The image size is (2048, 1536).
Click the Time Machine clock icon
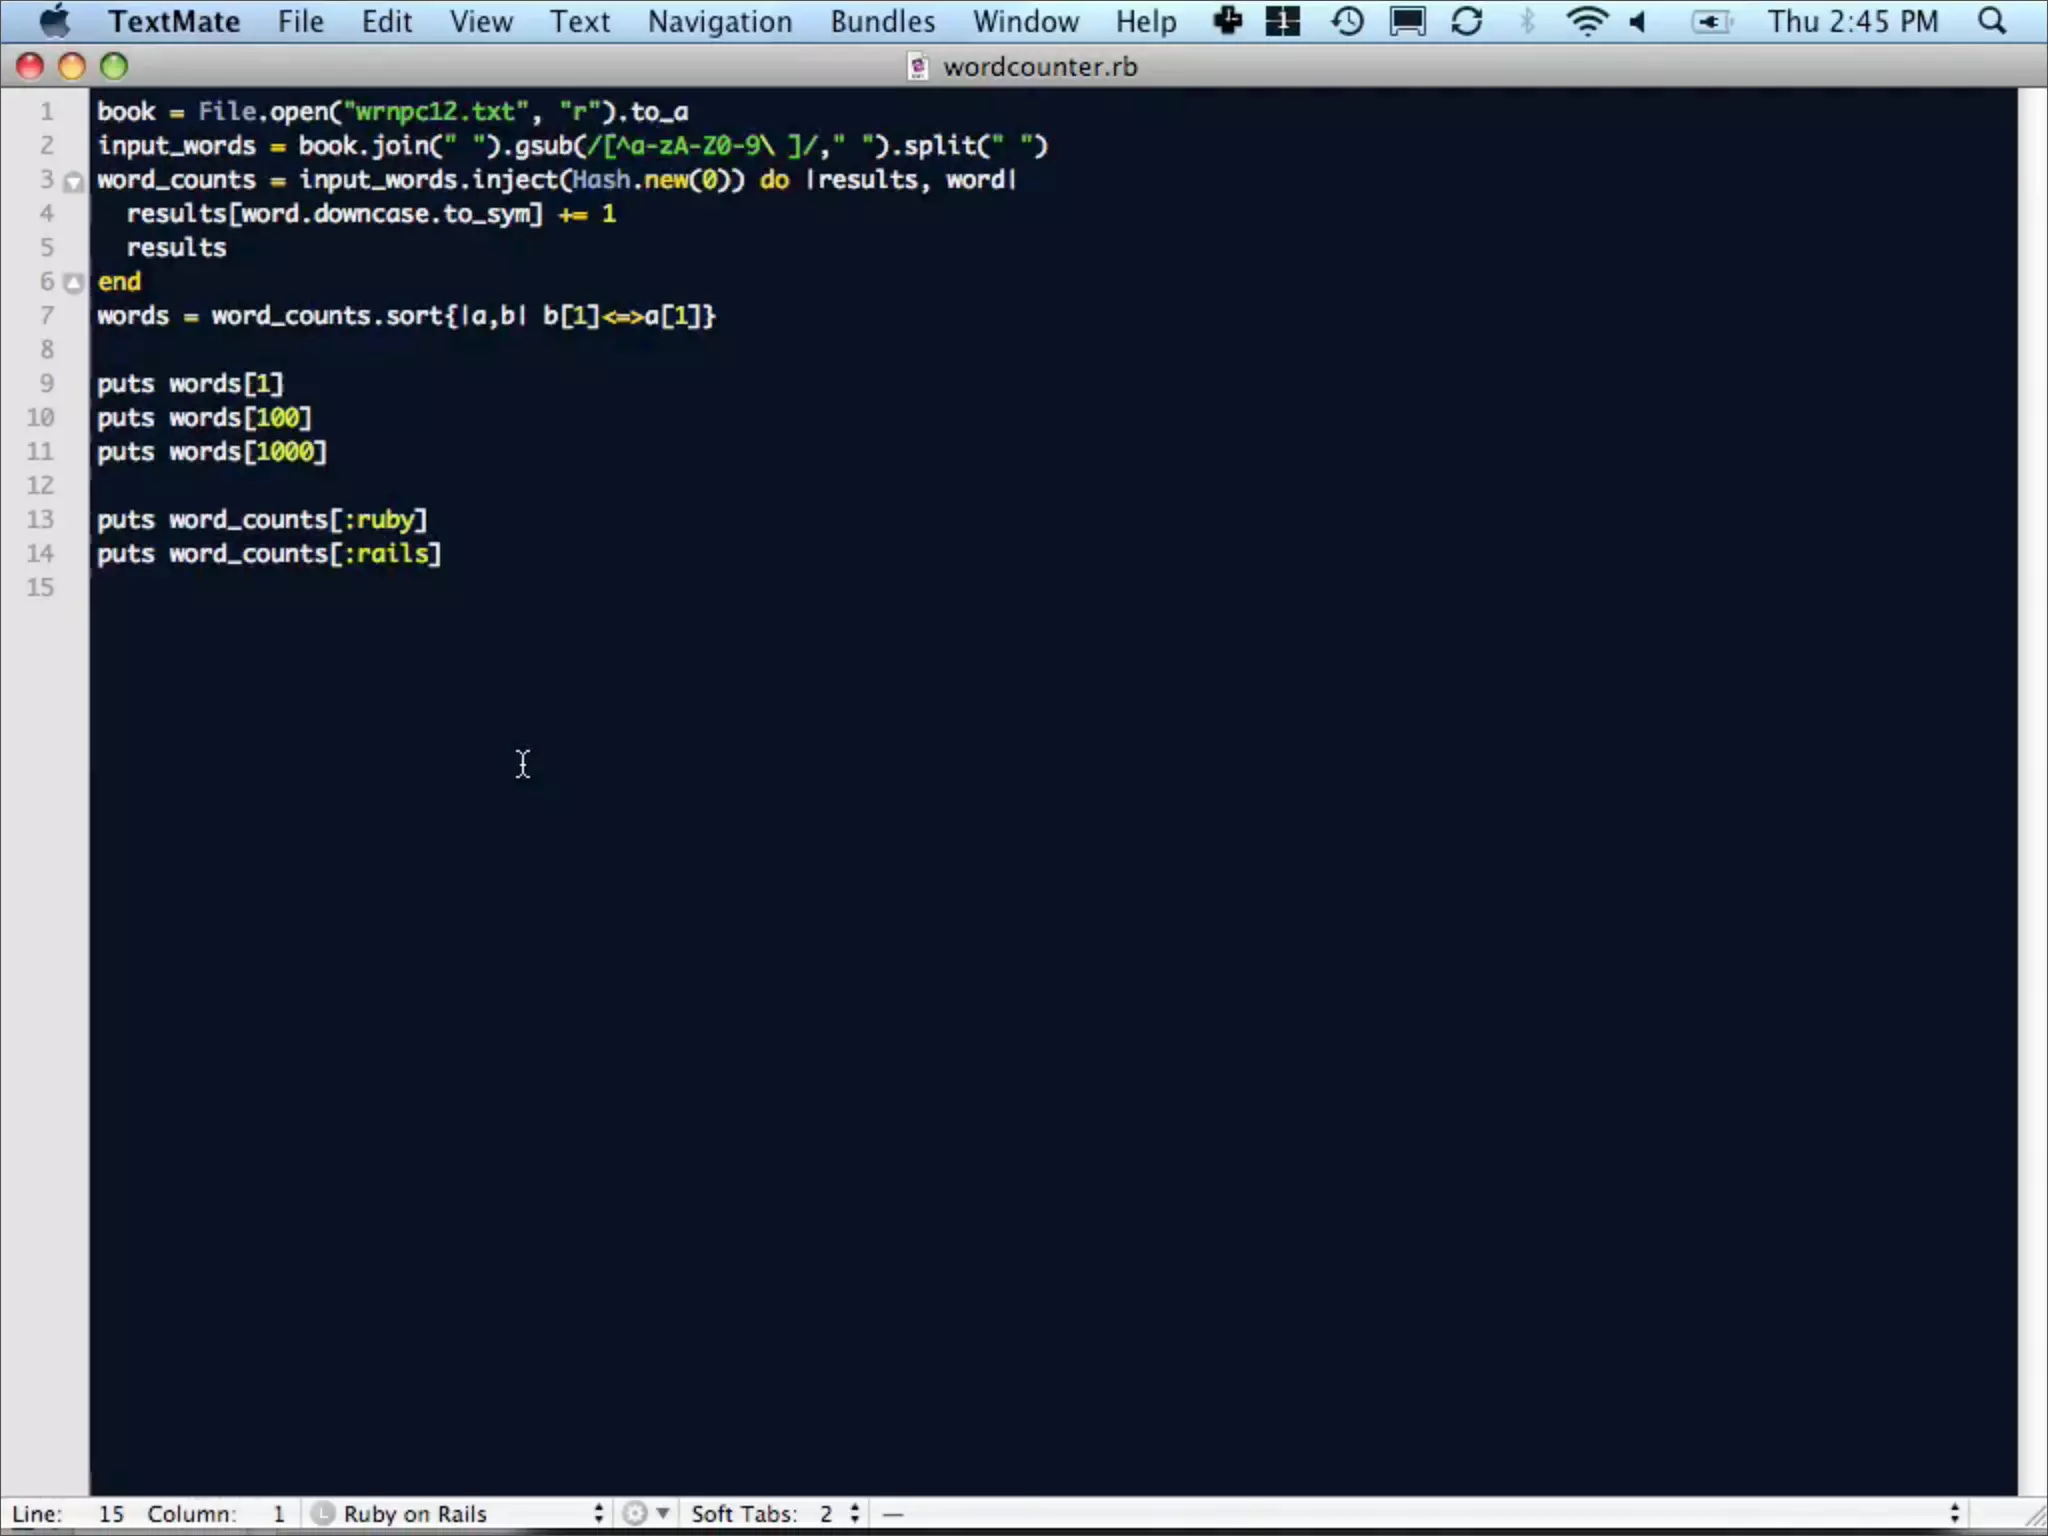tap(1347, 21)
